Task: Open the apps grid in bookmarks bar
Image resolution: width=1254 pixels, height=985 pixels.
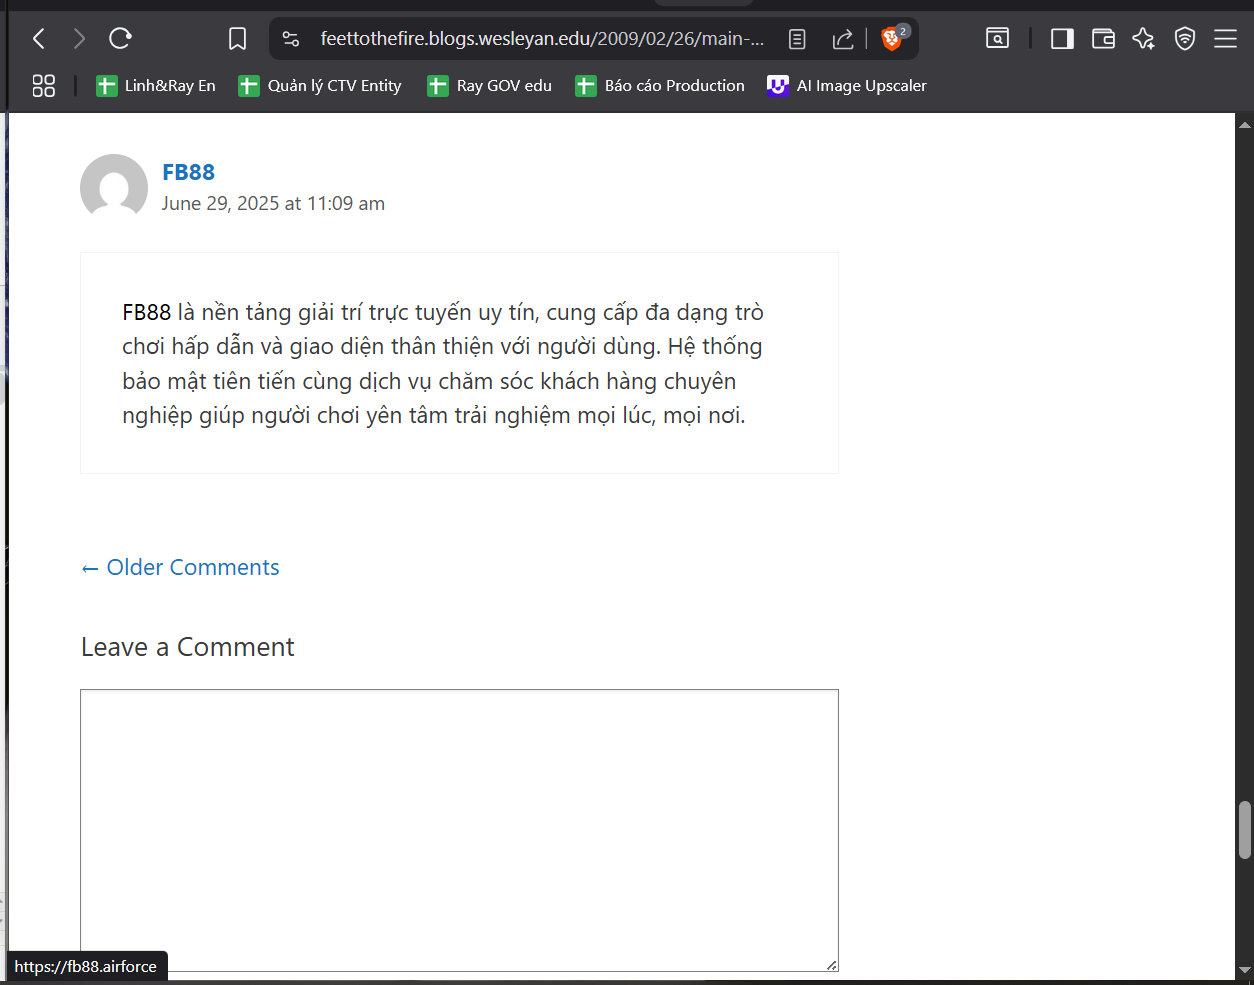Action: pyautogui.click(x=43, y=86)
